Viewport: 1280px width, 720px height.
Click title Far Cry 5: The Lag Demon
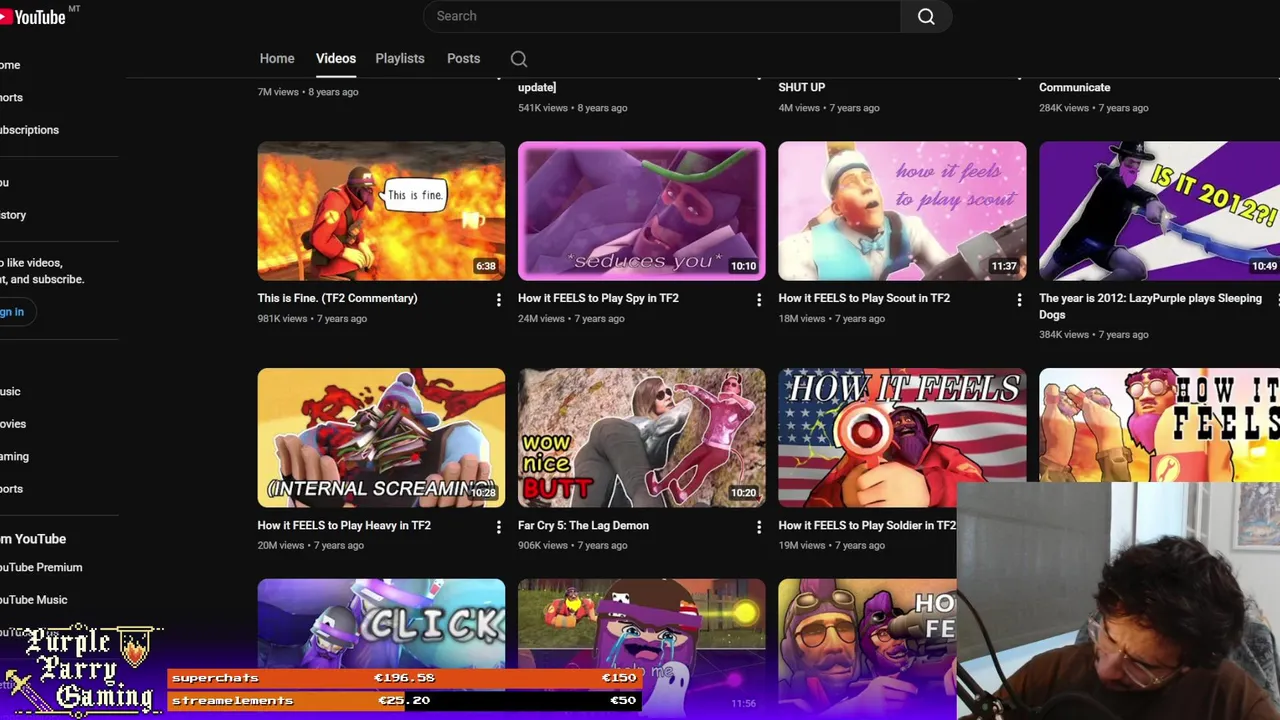[583, 525]
